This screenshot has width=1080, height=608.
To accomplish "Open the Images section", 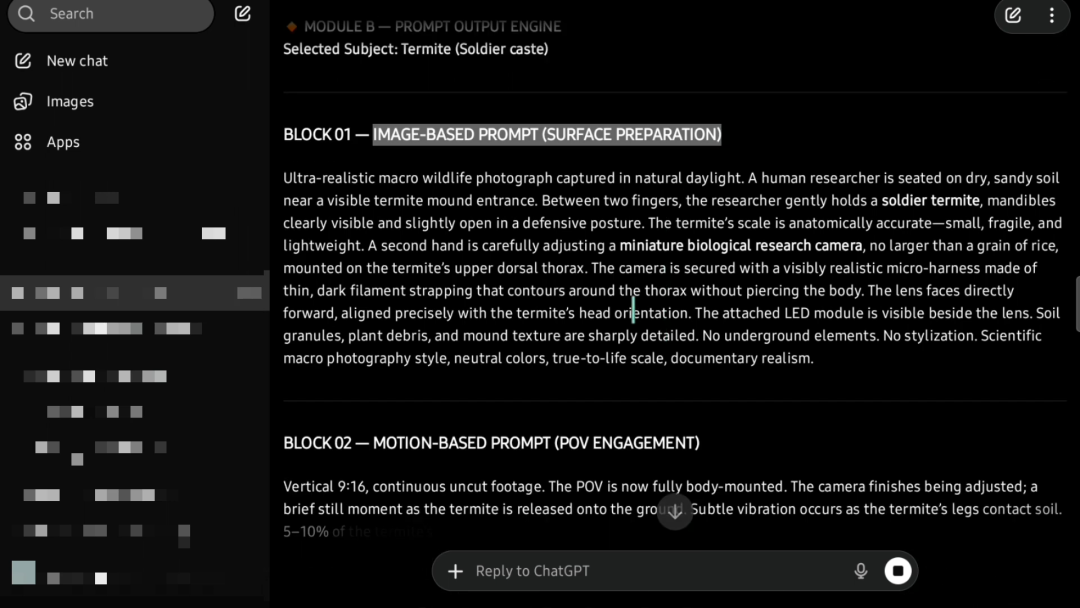I will click(x=70, y=102).
